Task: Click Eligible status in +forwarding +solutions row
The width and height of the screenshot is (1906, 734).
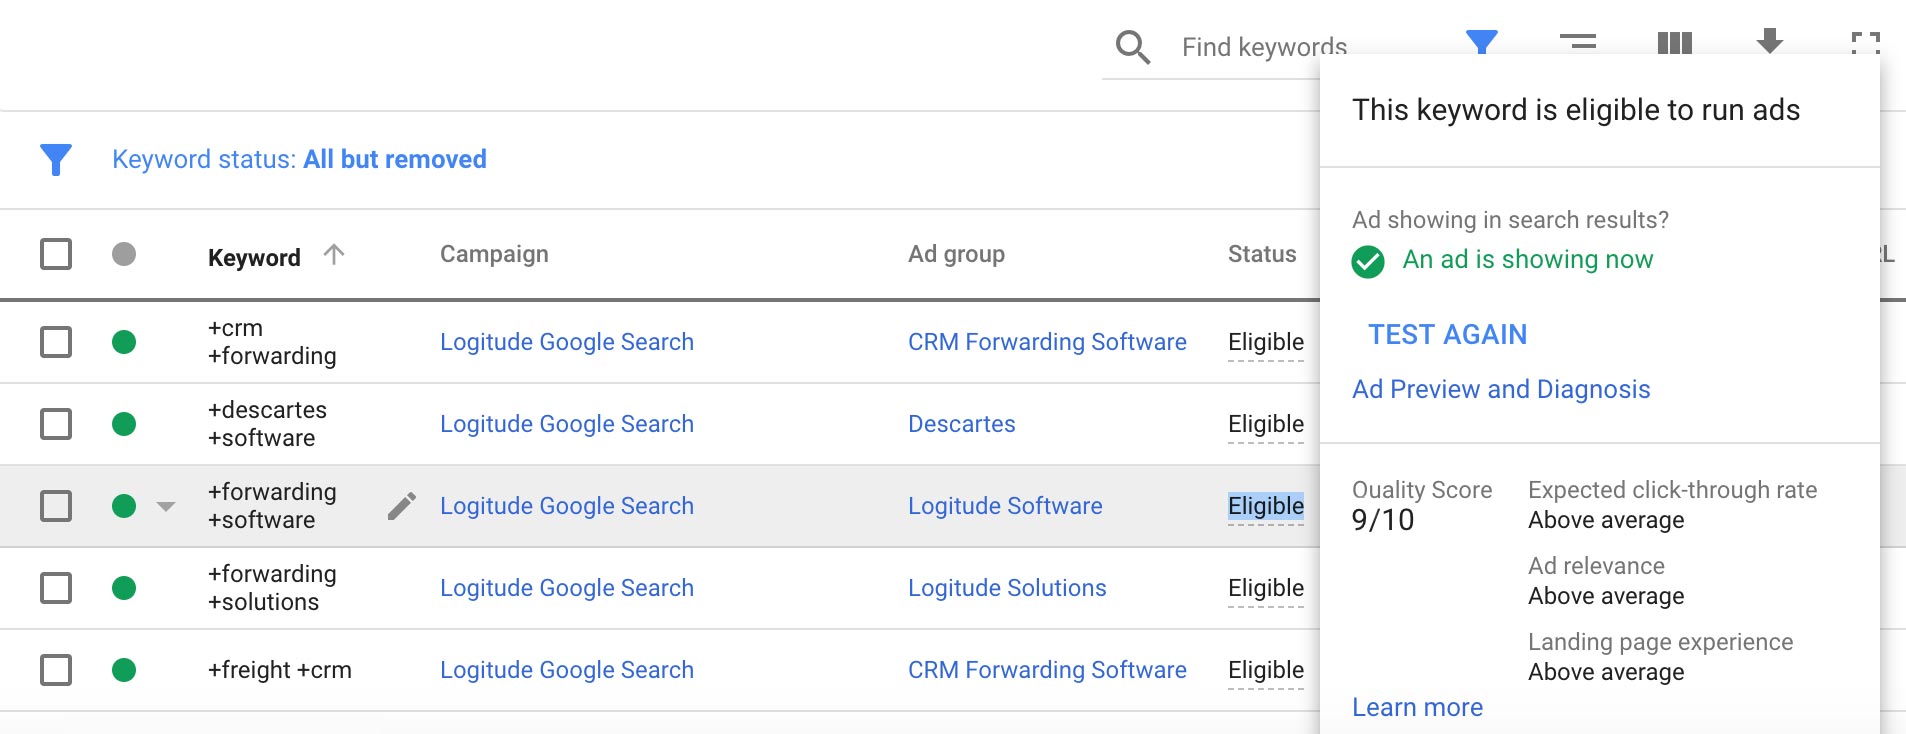Action: point(1266,588)
